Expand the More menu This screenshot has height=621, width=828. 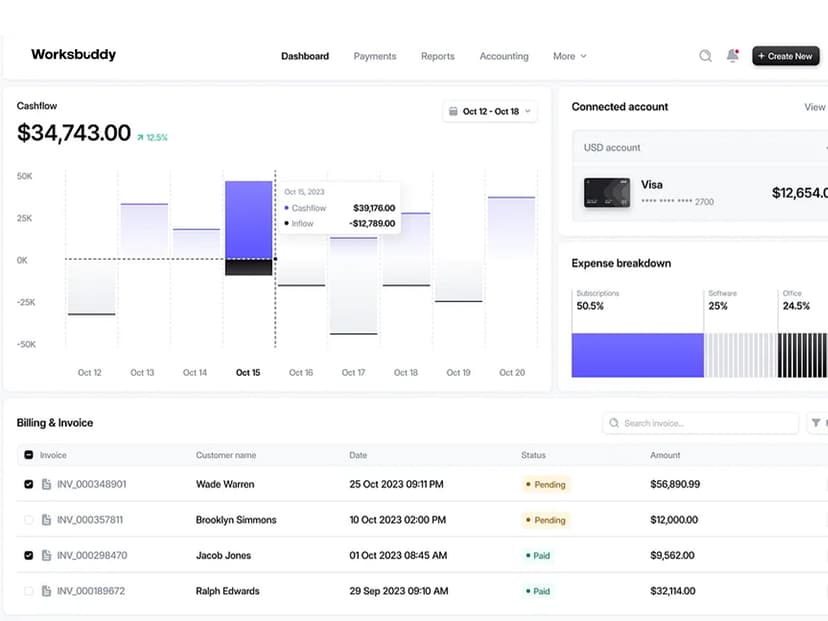click(x=569, y=56)
